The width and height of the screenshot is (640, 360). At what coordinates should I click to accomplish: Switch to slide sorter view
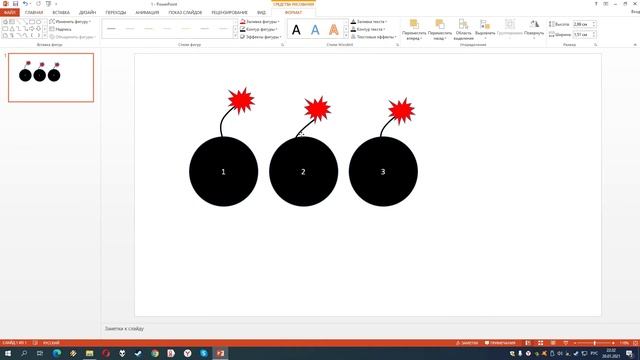pyautogui.click(x=540, y=343)
